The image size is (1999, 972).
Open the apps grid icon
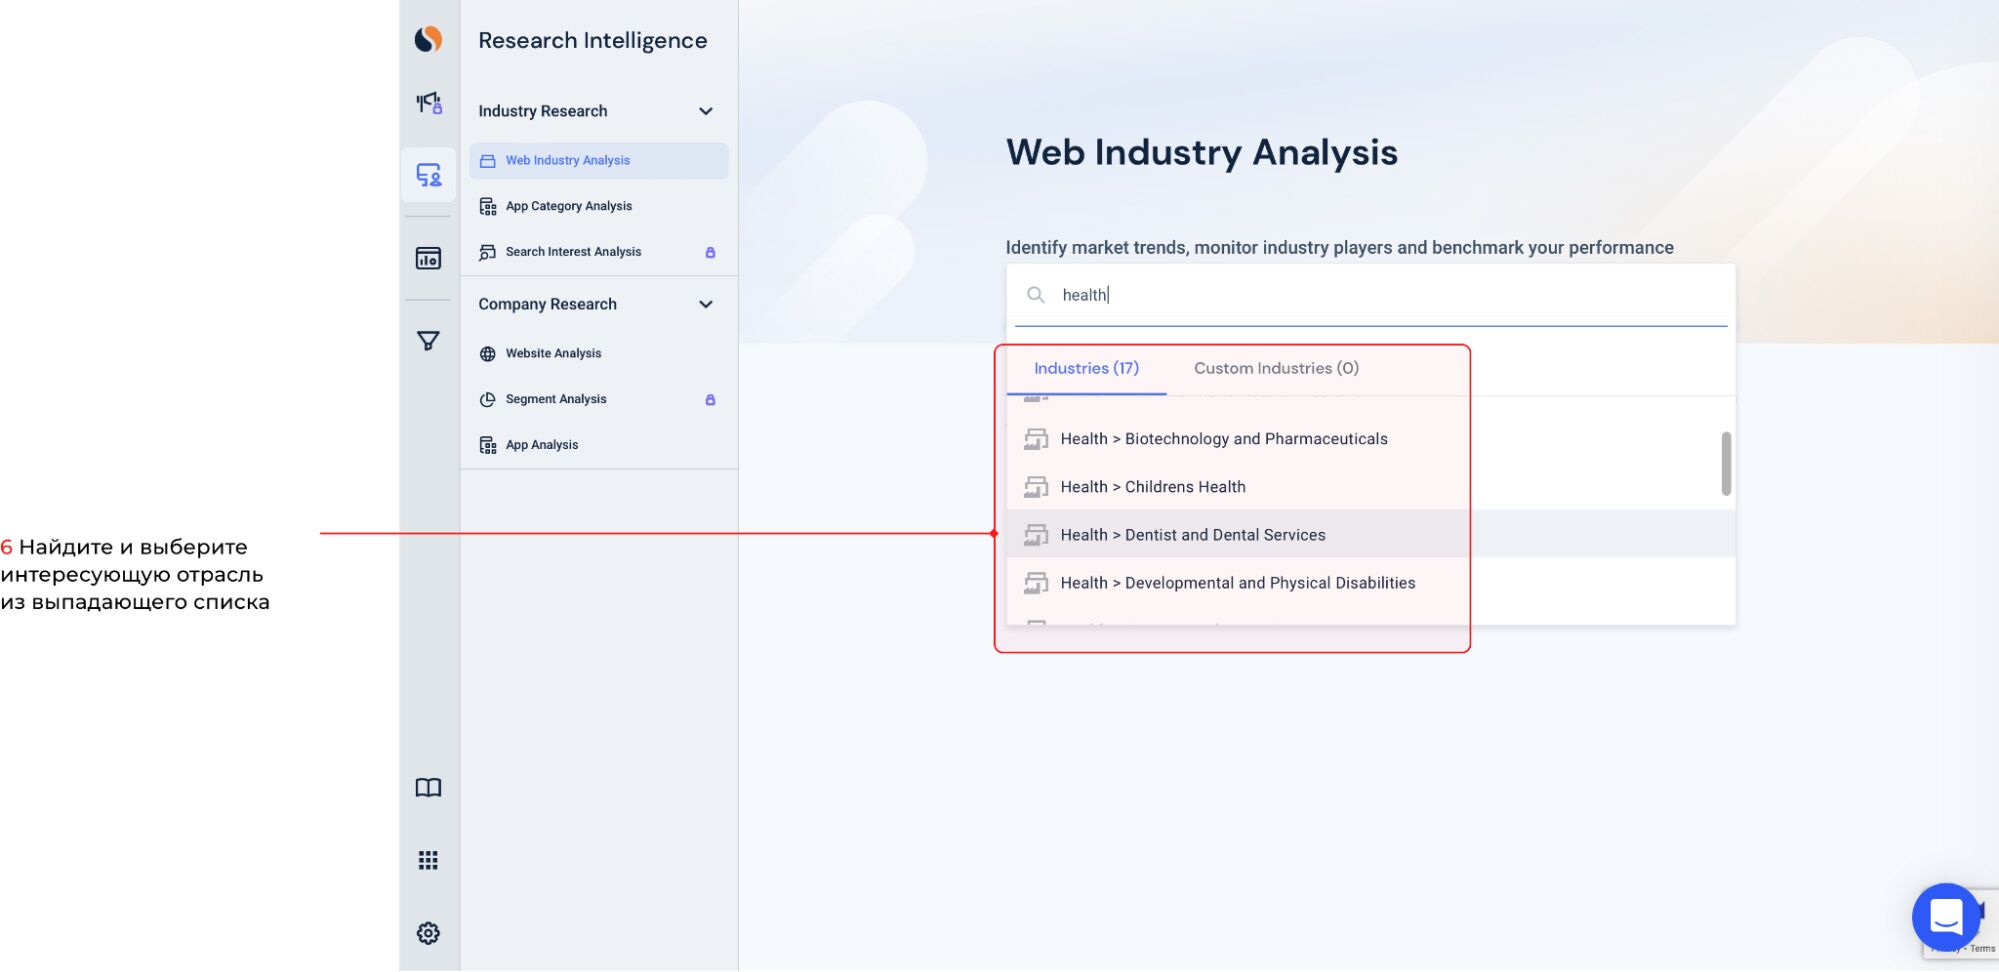coord(428,860)
